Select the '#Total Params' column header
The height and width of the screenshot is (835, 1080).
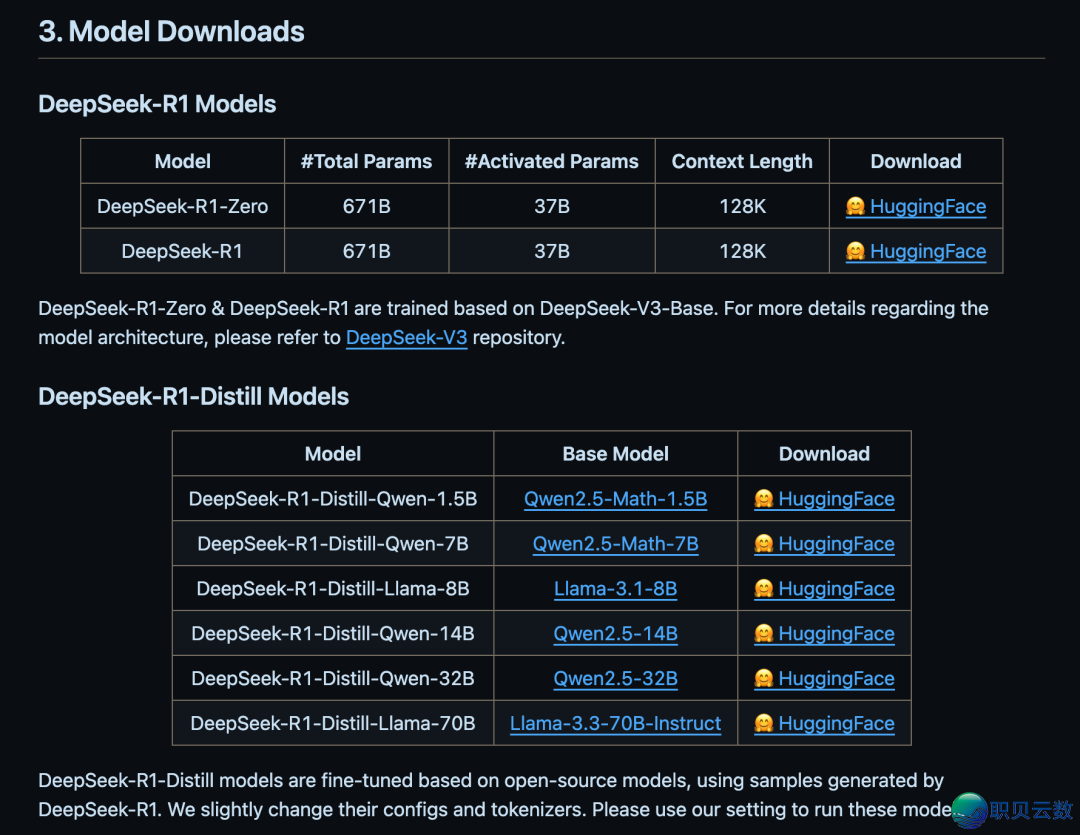[x=366, y=161]
